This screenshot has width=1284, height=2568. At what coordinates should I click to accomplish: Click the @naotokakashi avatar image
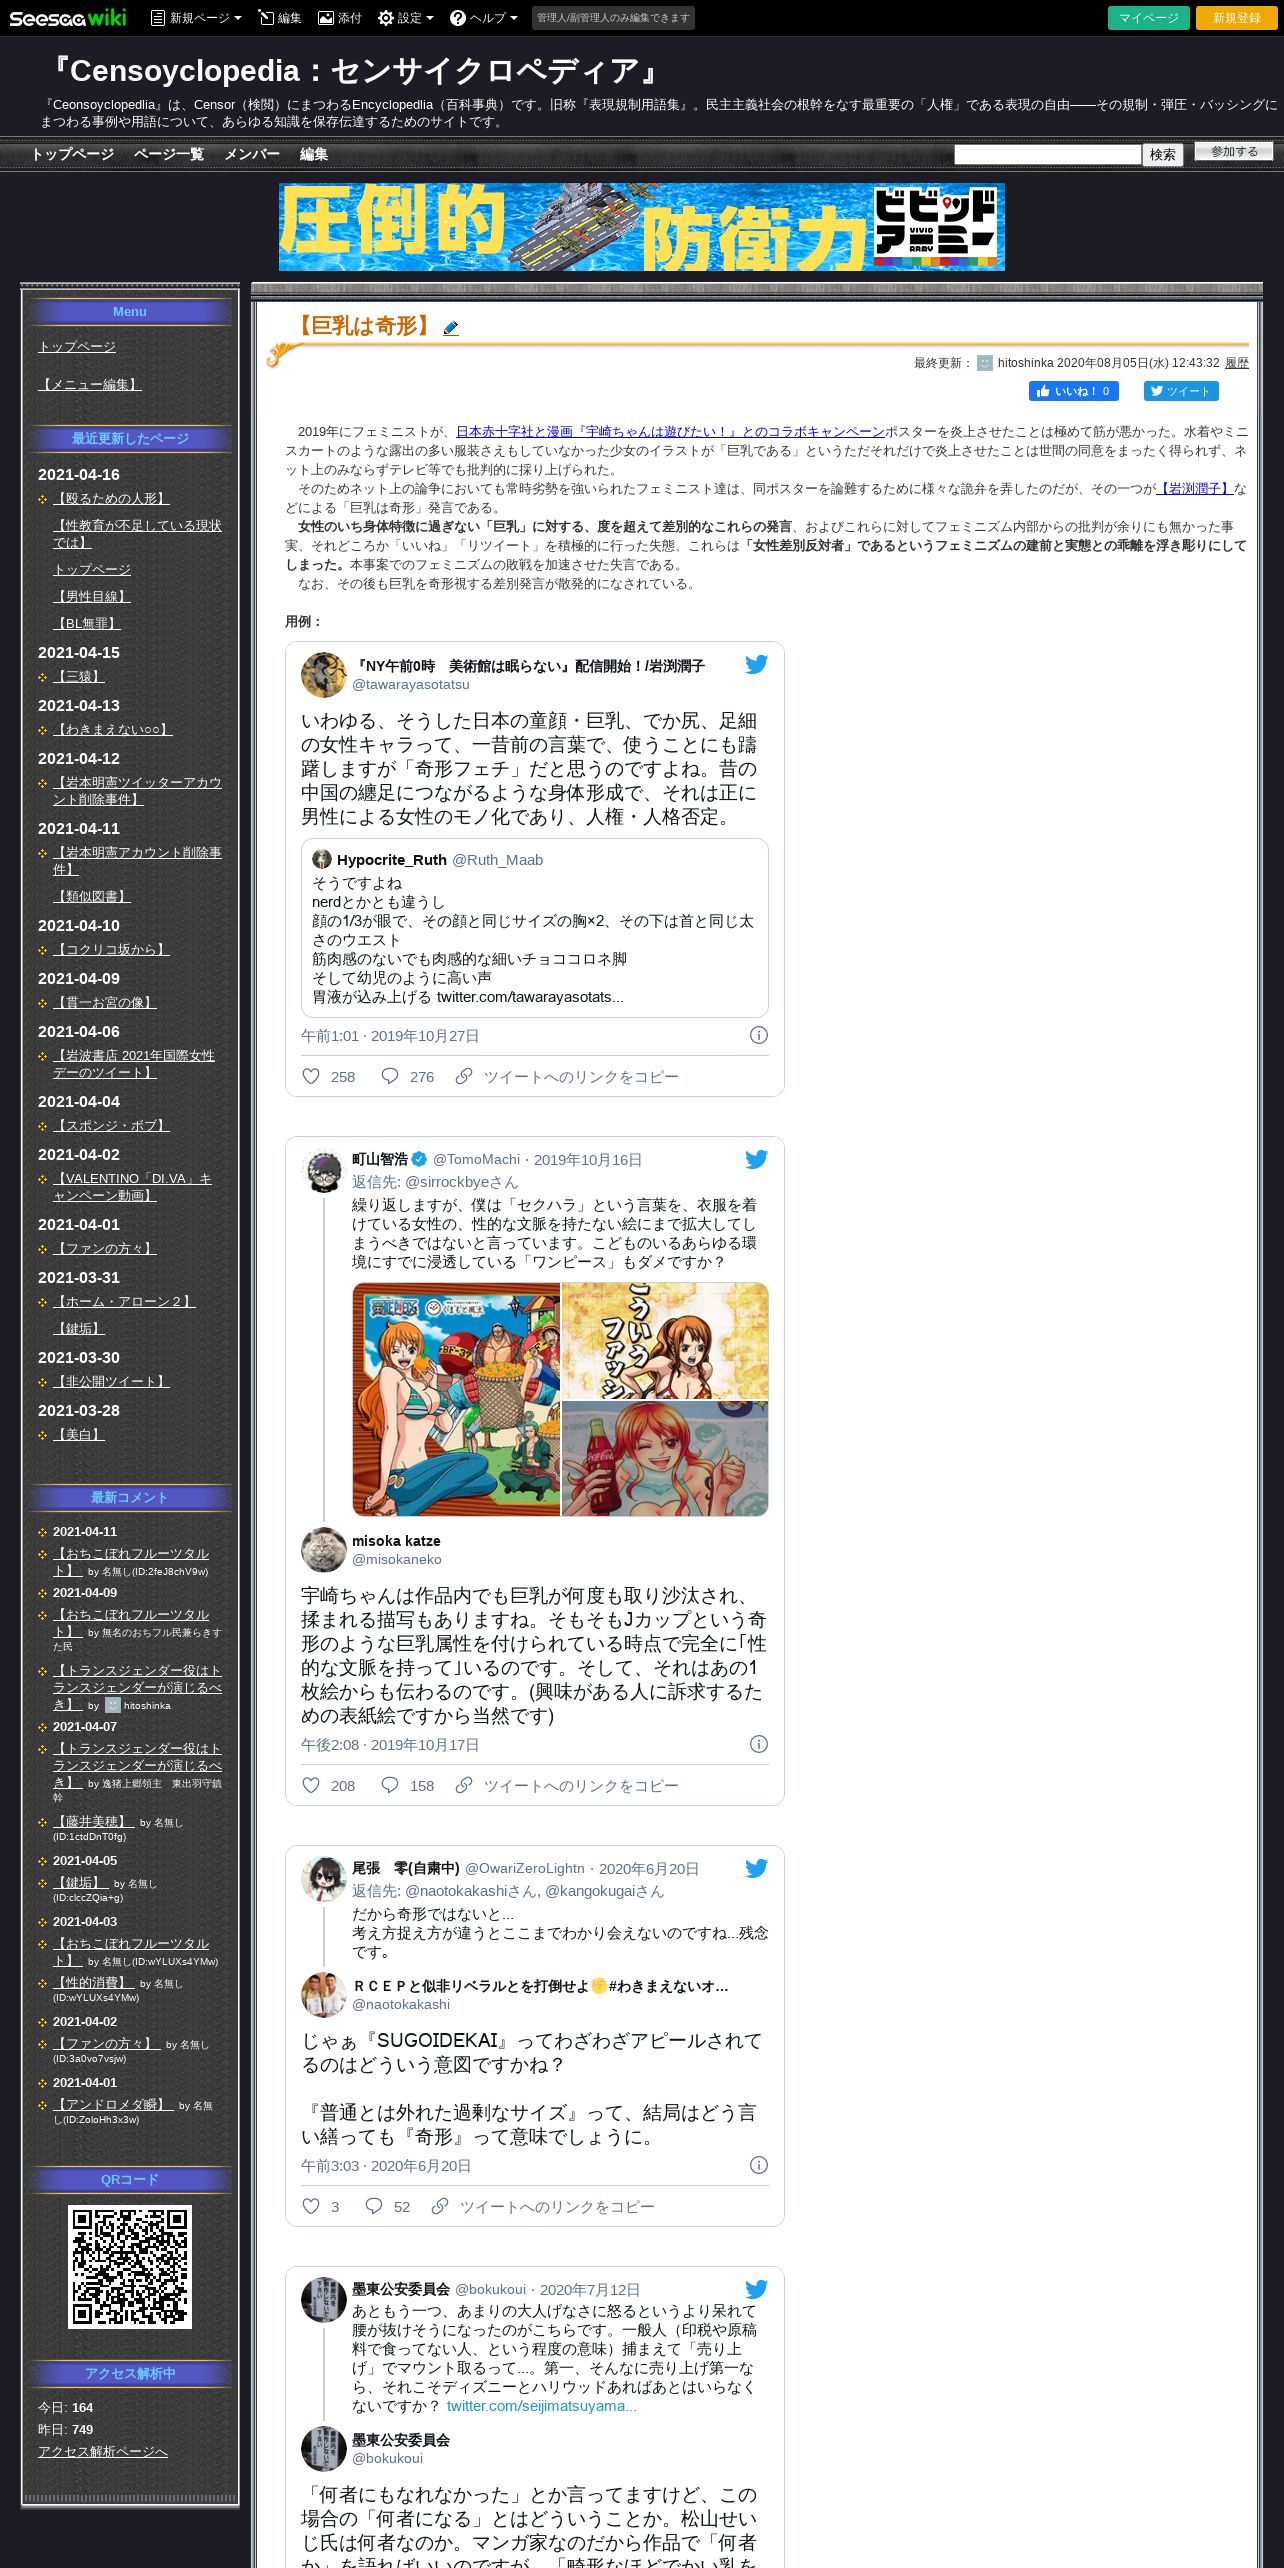coord(324,1995)
